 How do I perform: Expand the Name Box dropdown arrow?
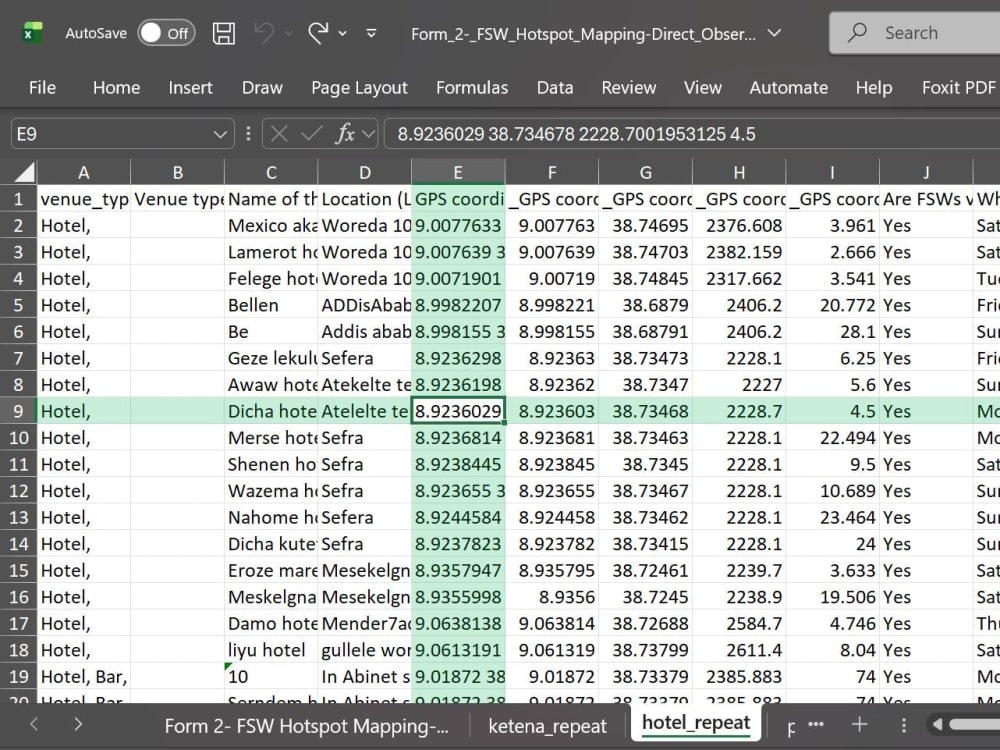coord(220,135)
